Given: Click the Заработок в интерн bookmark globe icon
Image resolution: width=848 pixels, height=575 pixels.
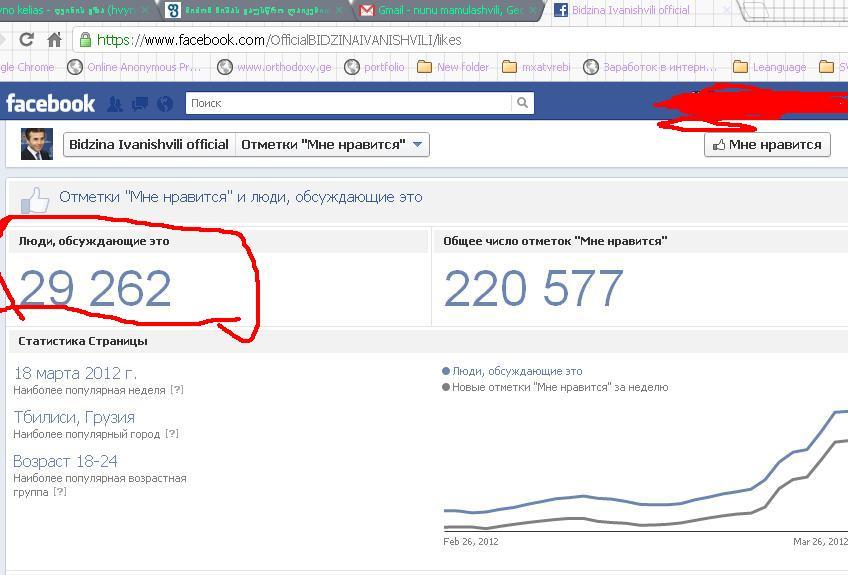Looking at the screenshot, I should point(591,67).
